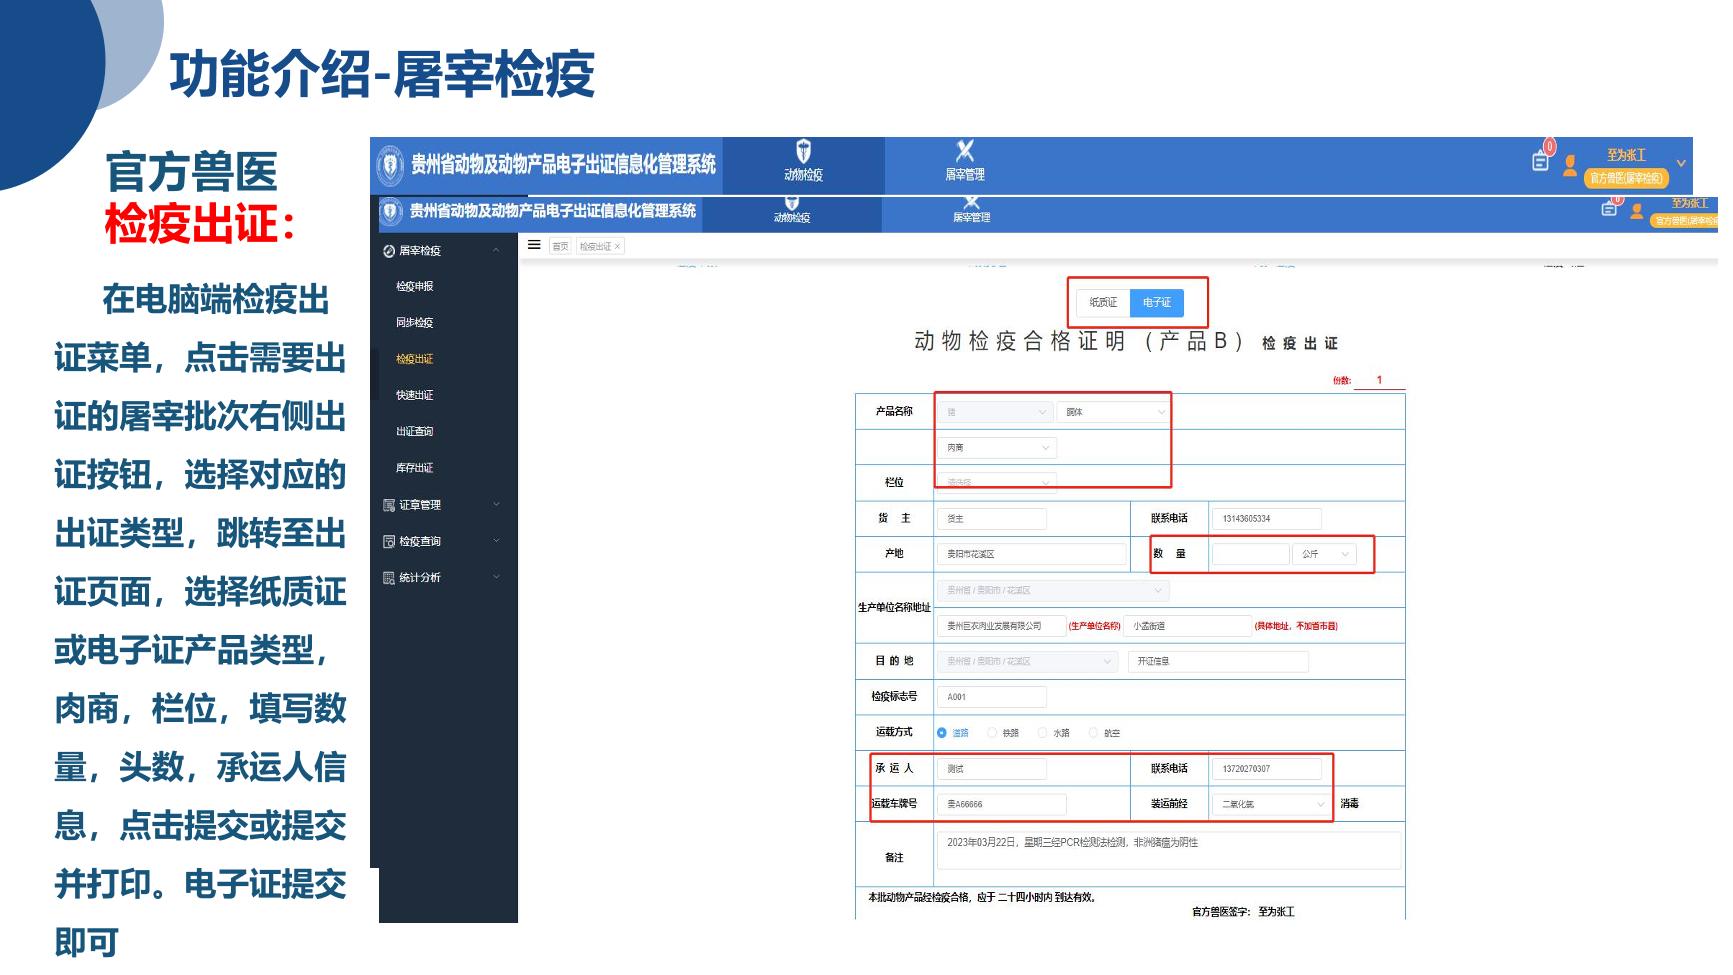The width and height of the screenshot is (1733, 975).
Task: Choose the 水路 transport radio option
Action: click(x=1042, y=733)
